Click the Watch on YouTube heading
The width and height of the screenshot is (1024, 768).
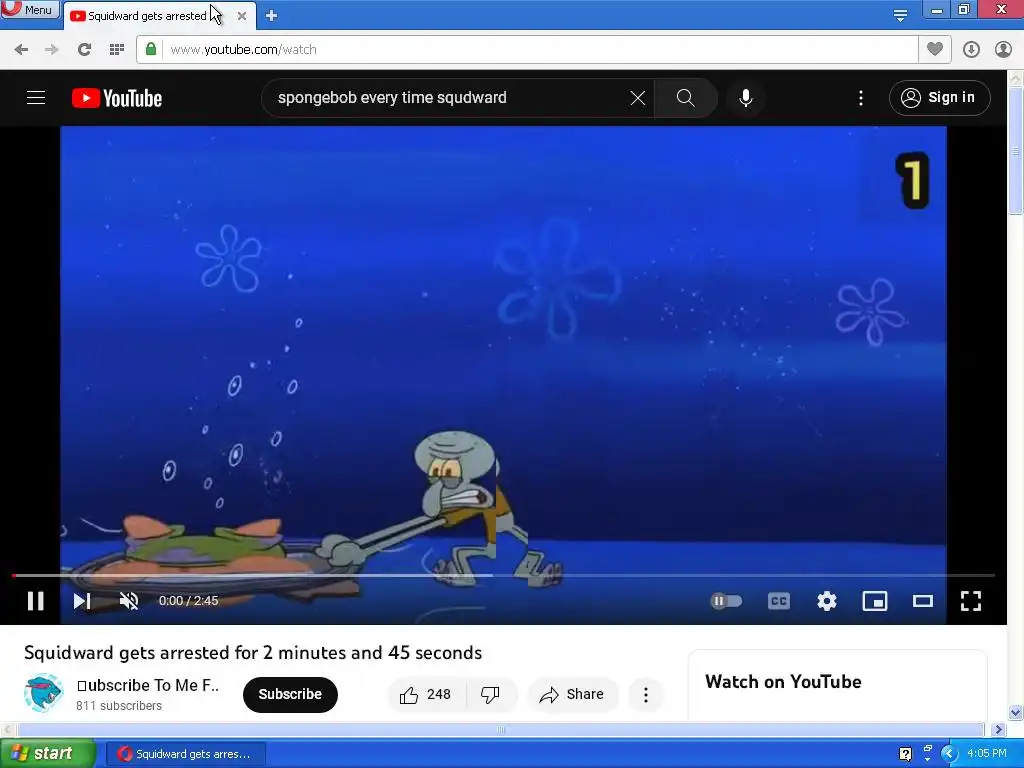[x=783, y=682]
